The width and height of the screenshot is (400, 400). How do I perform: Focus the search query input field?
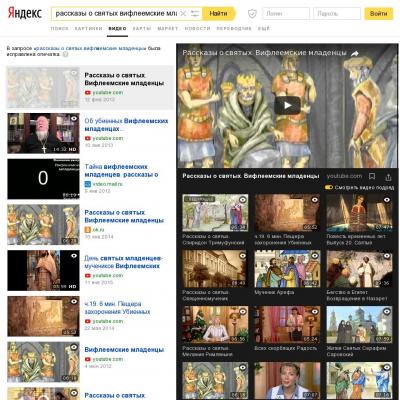(116, 14)
